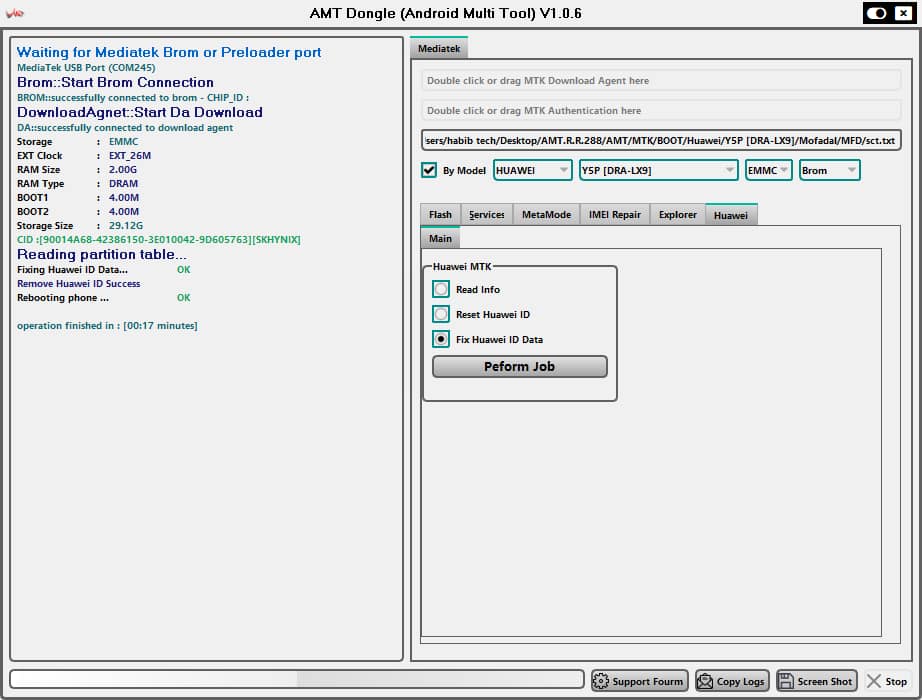Click the 'Rebooting phone ...' log line
The image size is (922, 700).
point(63,298)
